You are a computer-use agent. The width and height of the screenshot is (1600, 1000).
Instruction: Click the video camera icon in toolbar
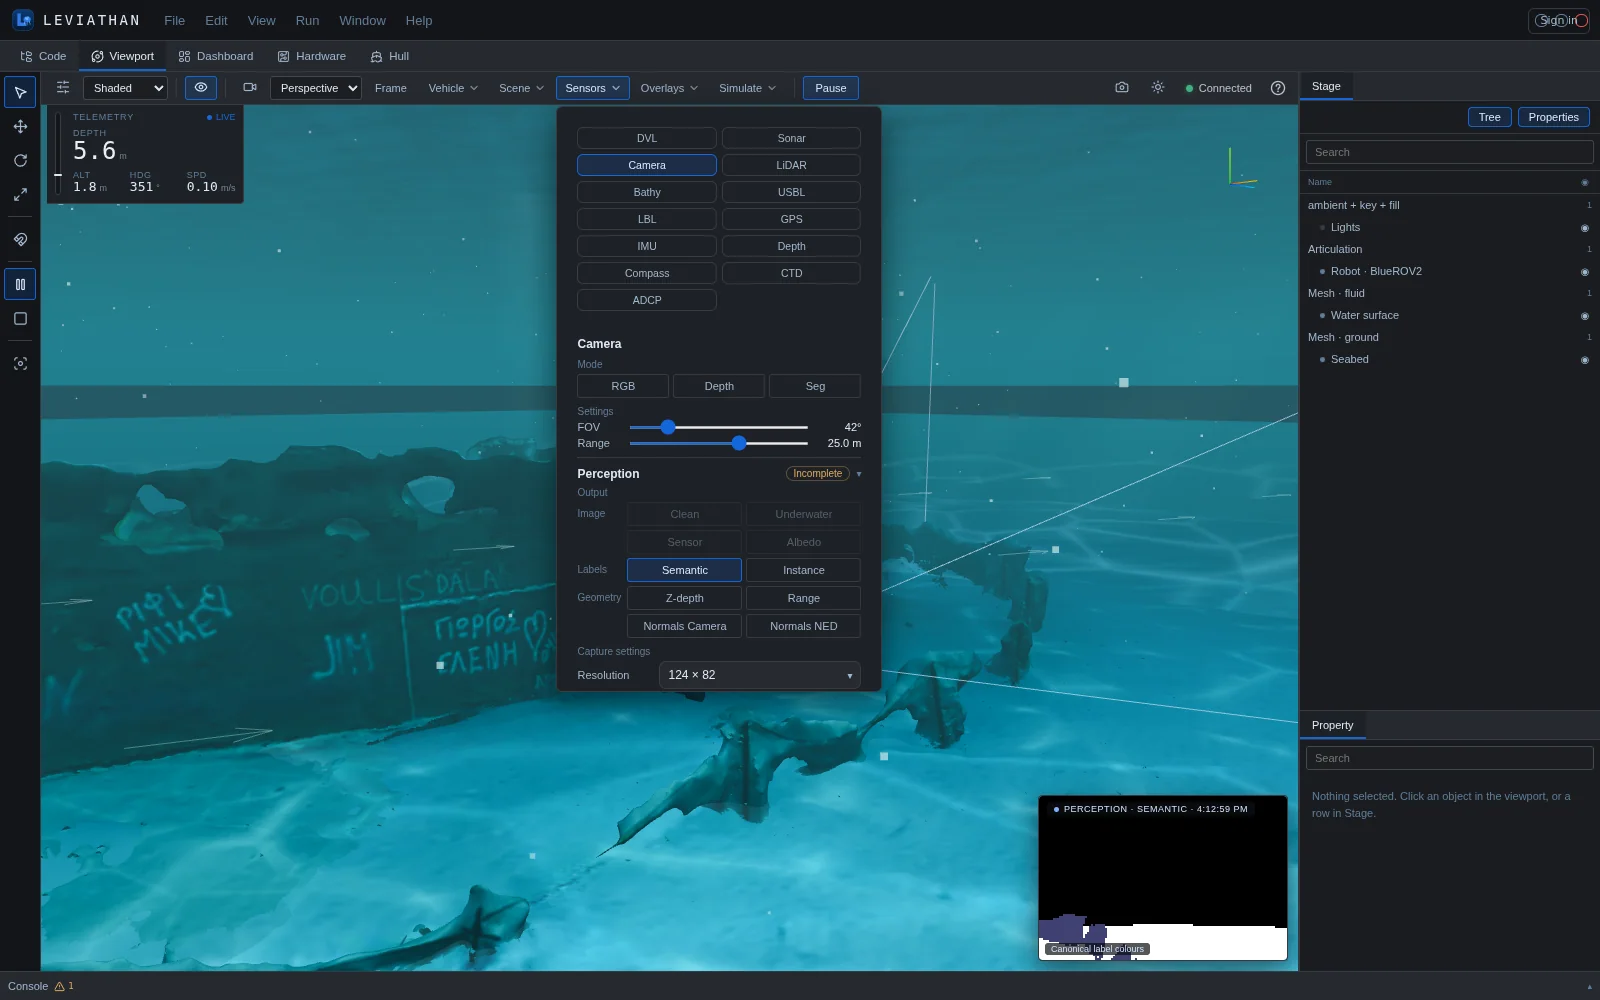(x=250, y=88)
